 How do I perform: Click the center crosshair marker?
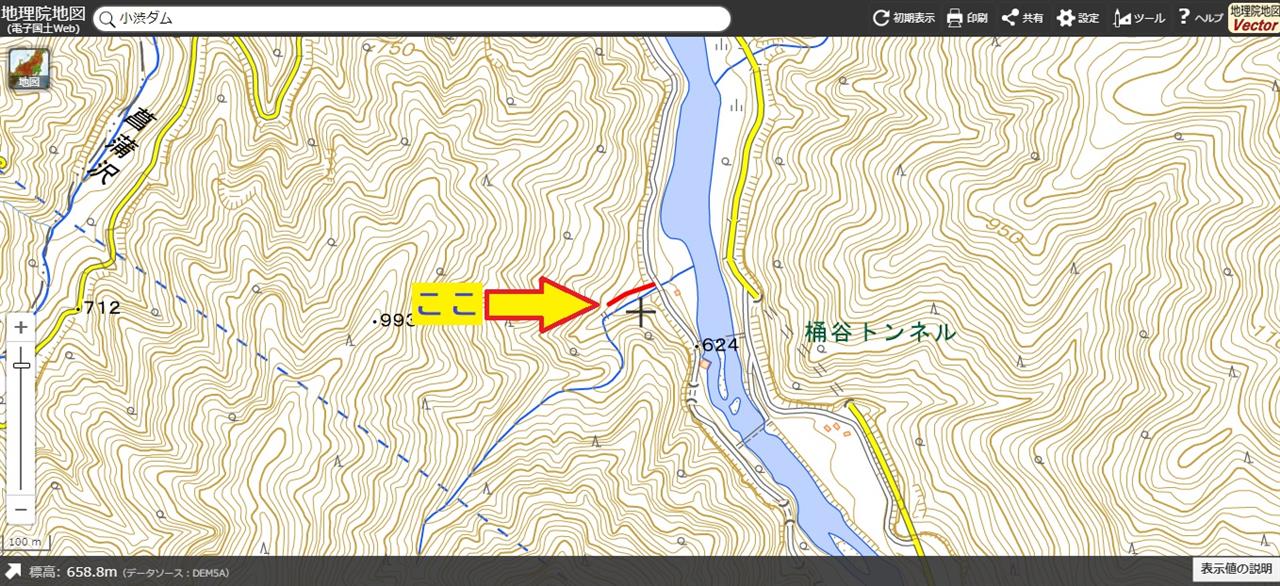click(640, 311)
